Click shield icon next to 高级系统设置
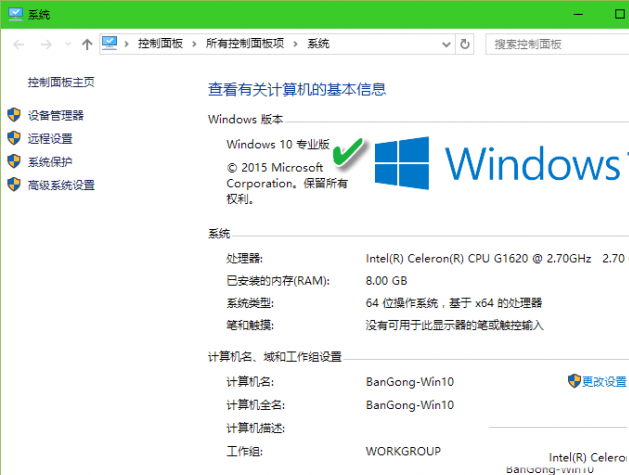The image size is (629, 475). click(x=14, y=185)
